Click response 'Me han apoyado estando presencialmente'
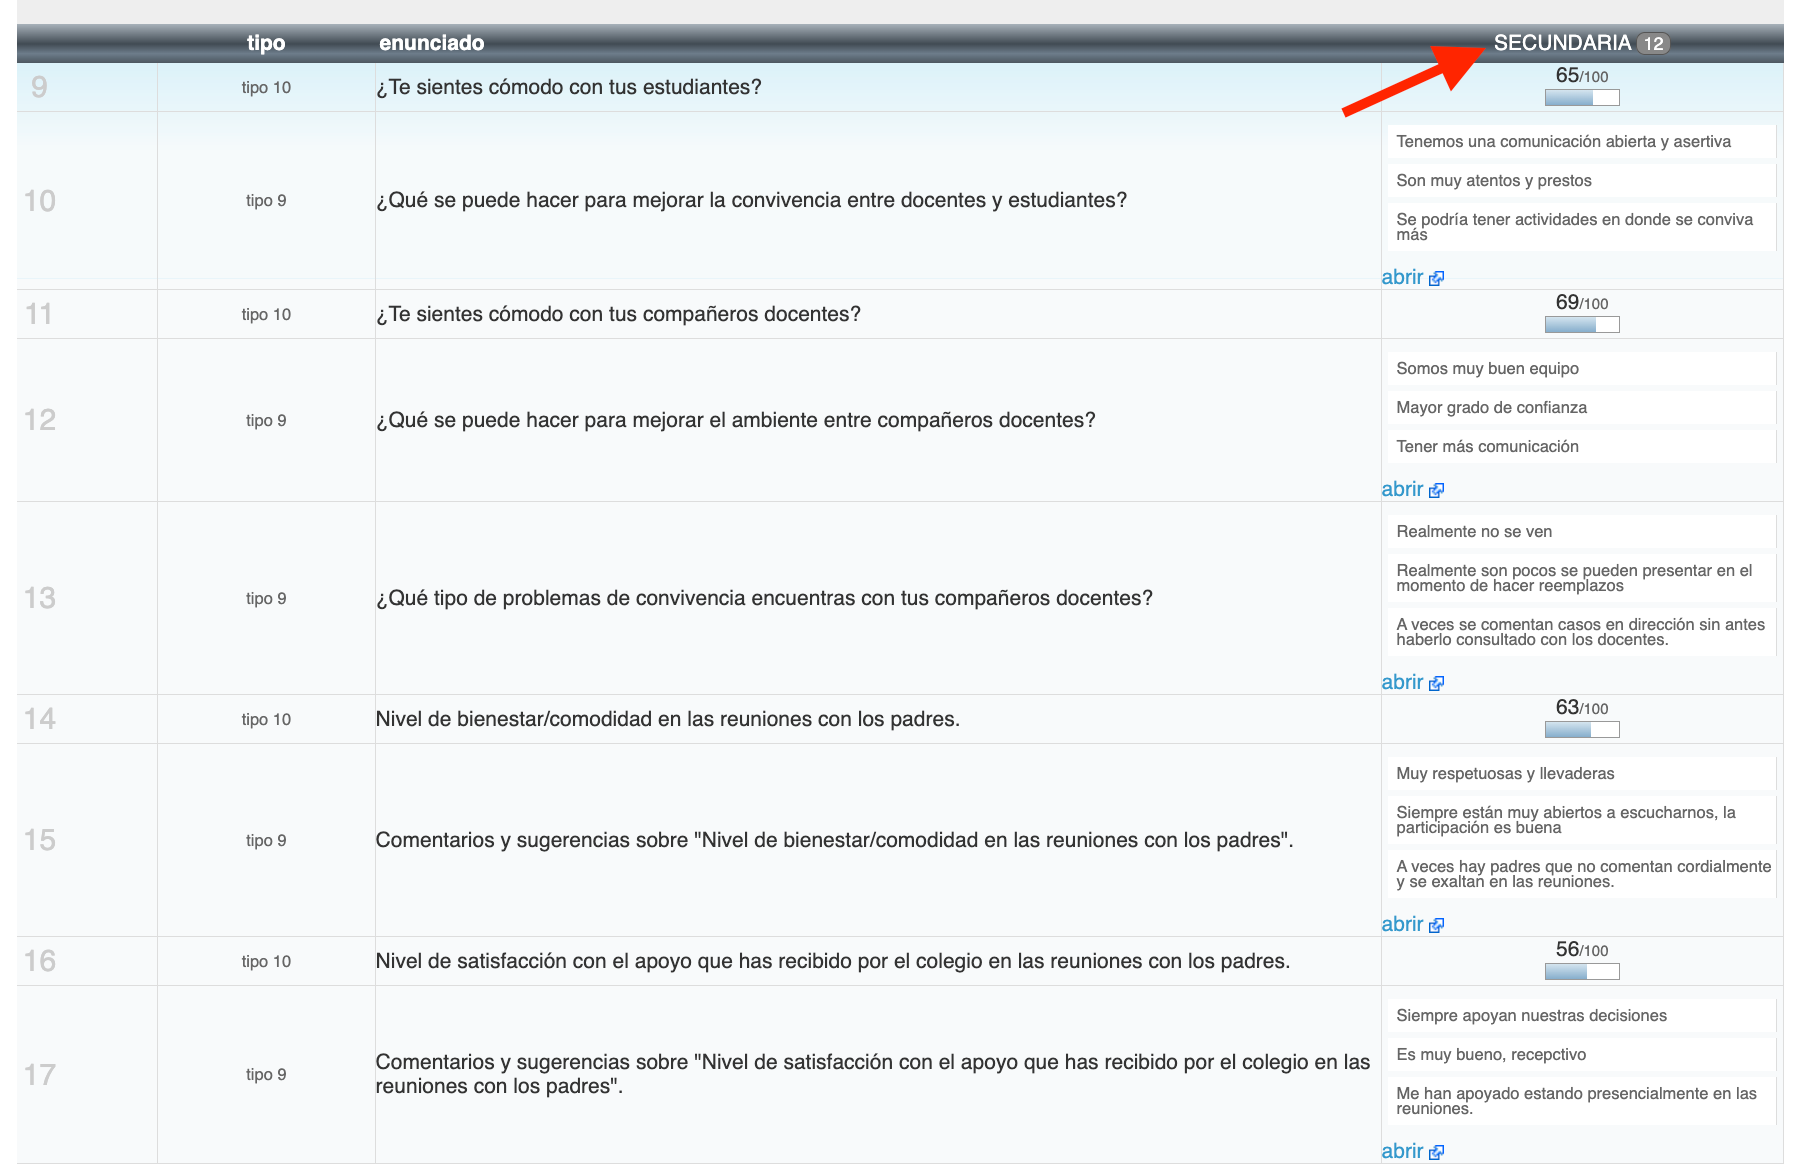Viewport: 1802px width, 1164px height. point(1580,1101)
